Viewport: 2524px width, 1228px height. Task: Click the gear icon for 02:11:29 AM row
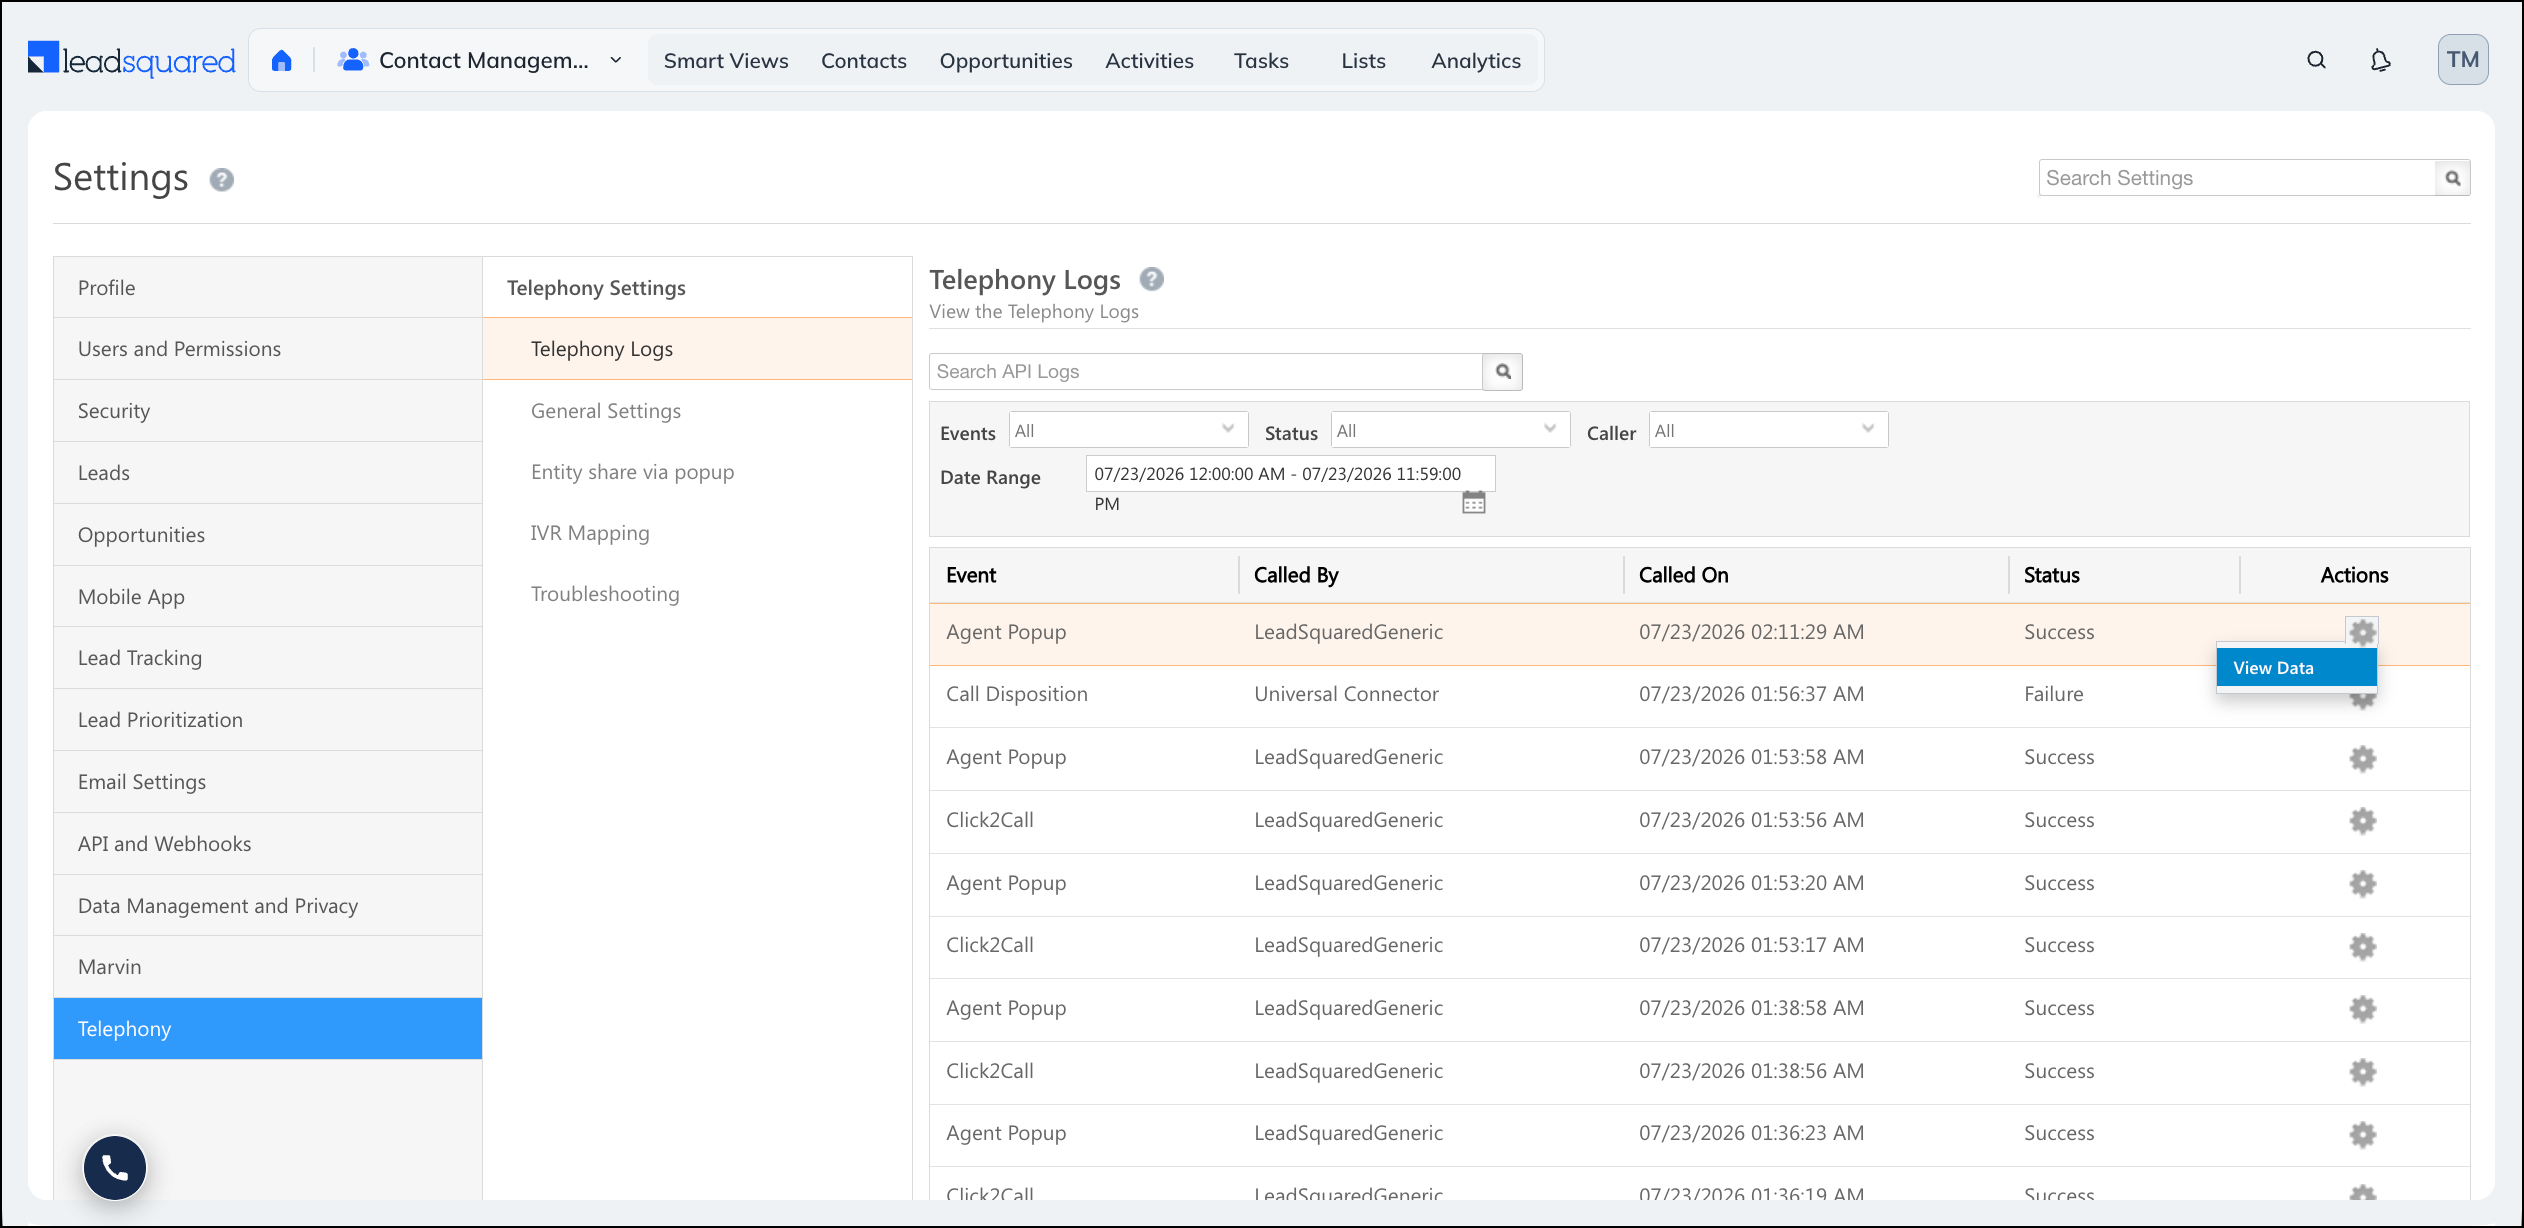(2362, 632)
